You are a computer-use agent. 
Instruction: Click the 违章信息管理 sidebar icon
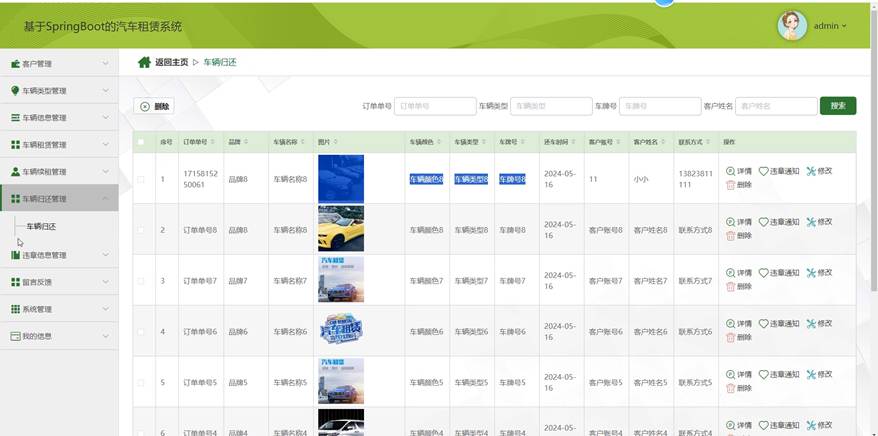tap(15, 255)
